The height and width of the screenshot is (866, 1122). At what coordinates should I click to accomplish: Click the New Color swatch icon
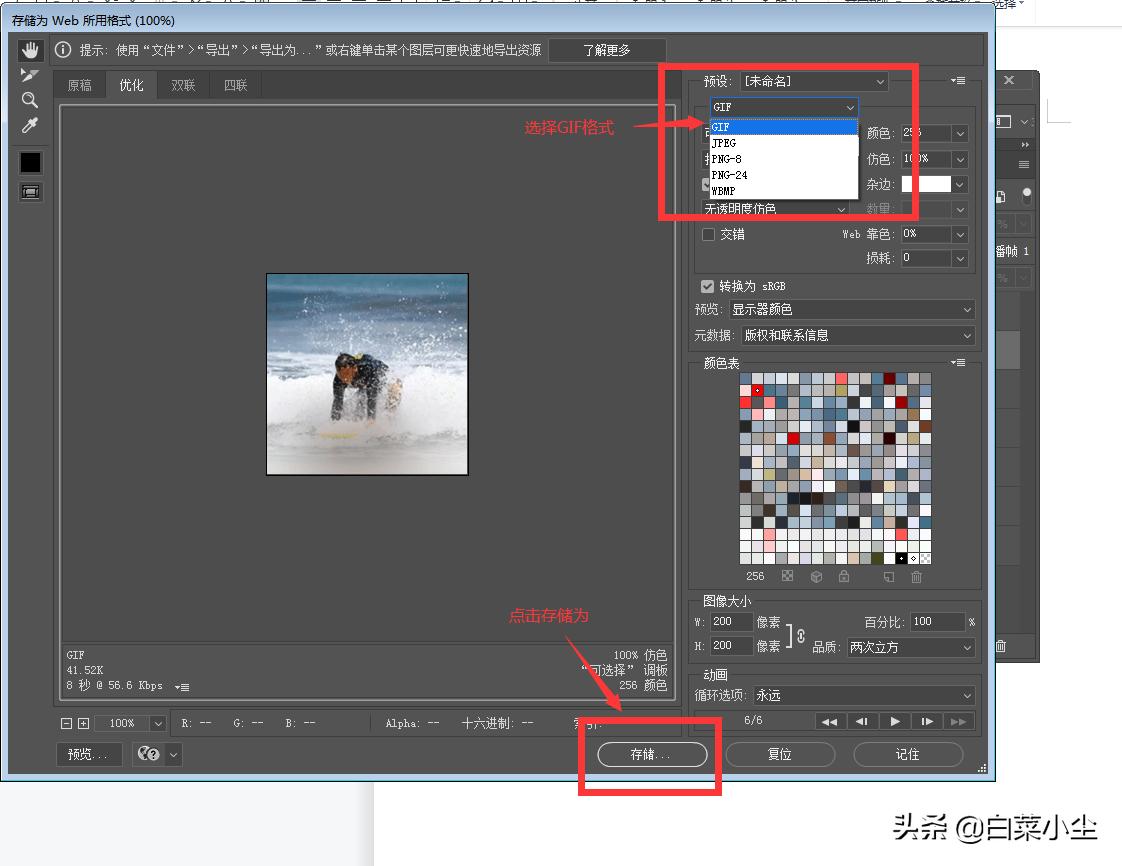click(889, 577)
